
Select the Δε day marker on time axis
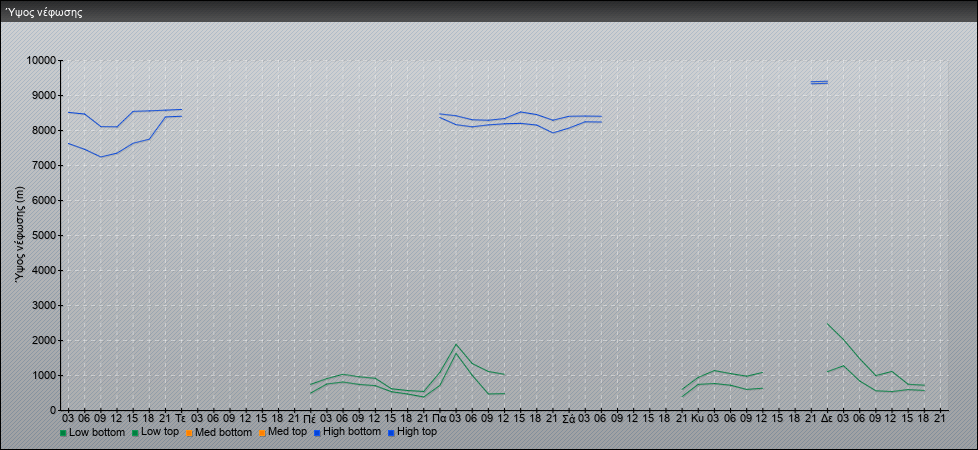coord(827,417)
